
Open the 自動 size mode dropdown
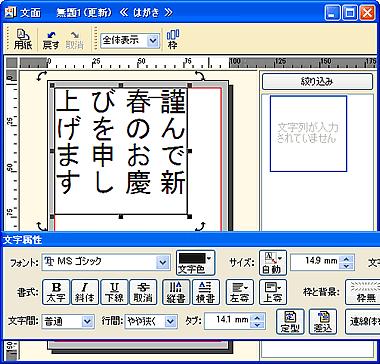[x=273, y=263]
